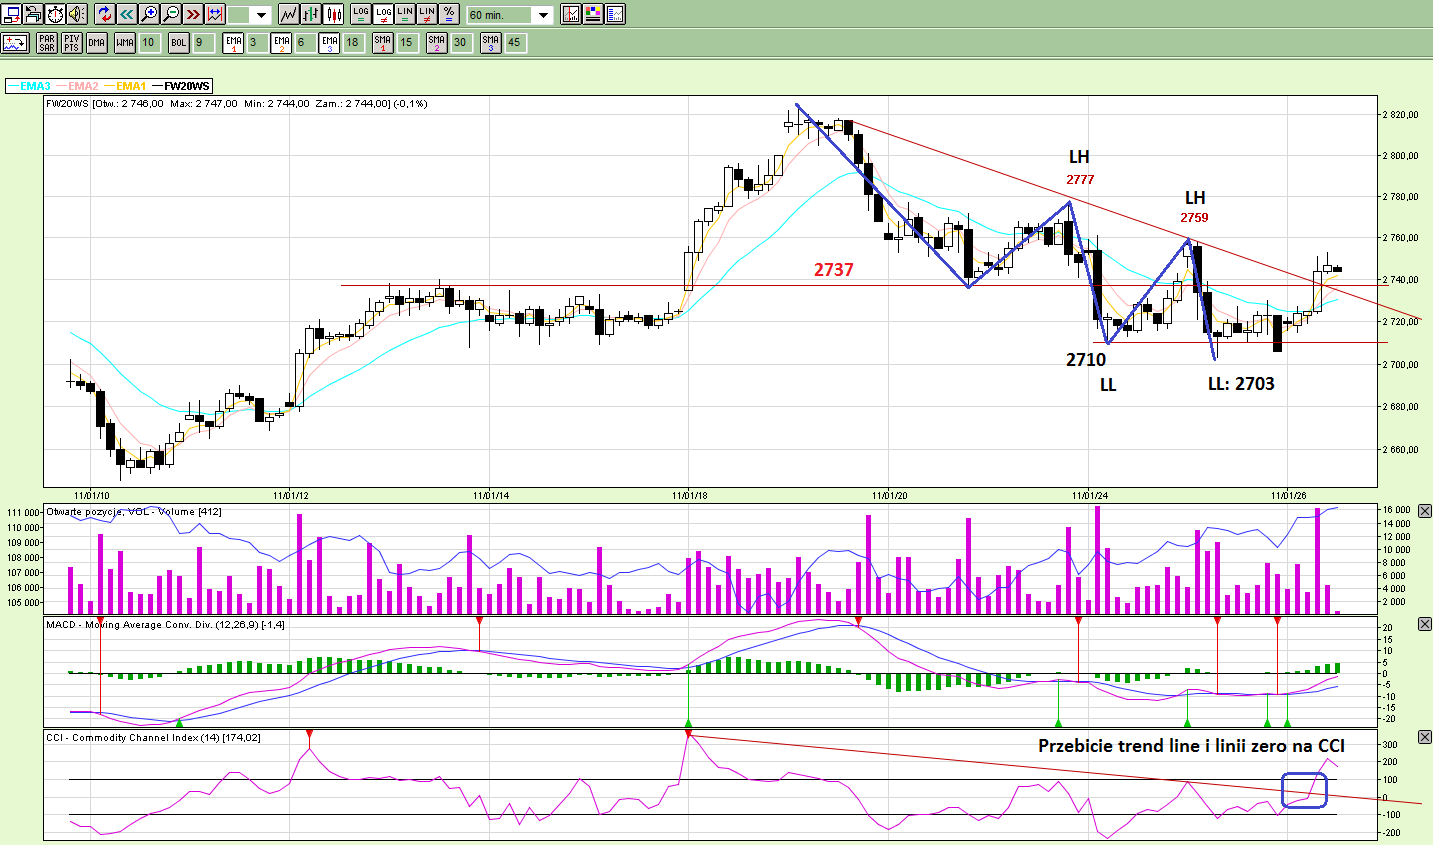The height and width of the screenshot is (845, 1433).
Task: Click the 11/01/18 date label
Action: (690, 495)
